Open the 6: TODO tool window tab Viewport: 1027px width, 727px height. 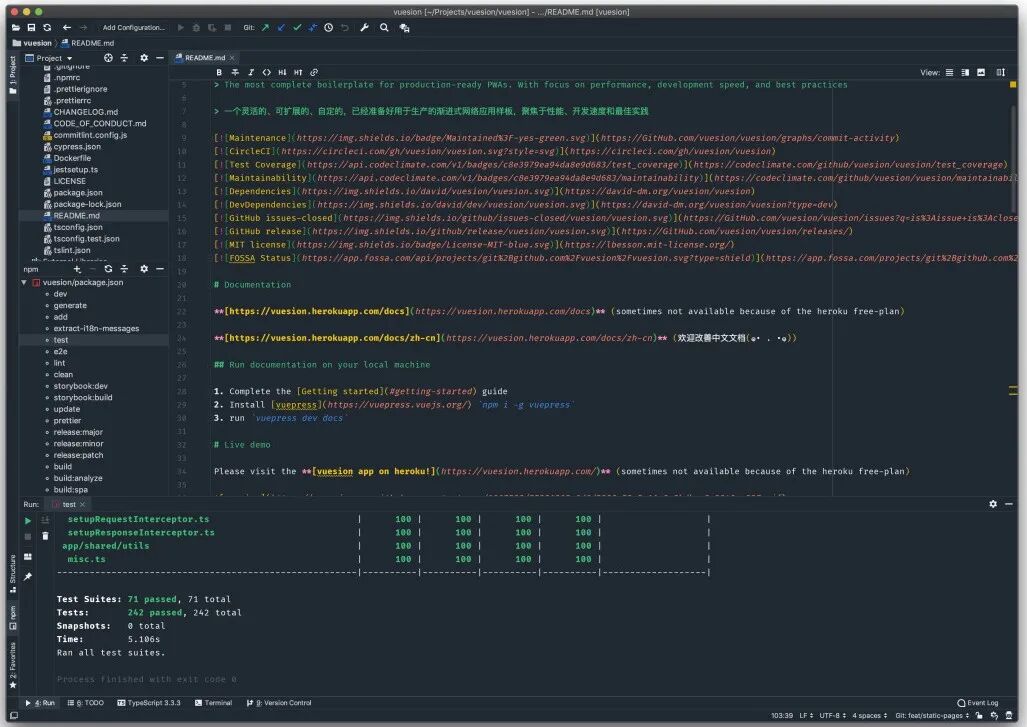click(86, 703)
